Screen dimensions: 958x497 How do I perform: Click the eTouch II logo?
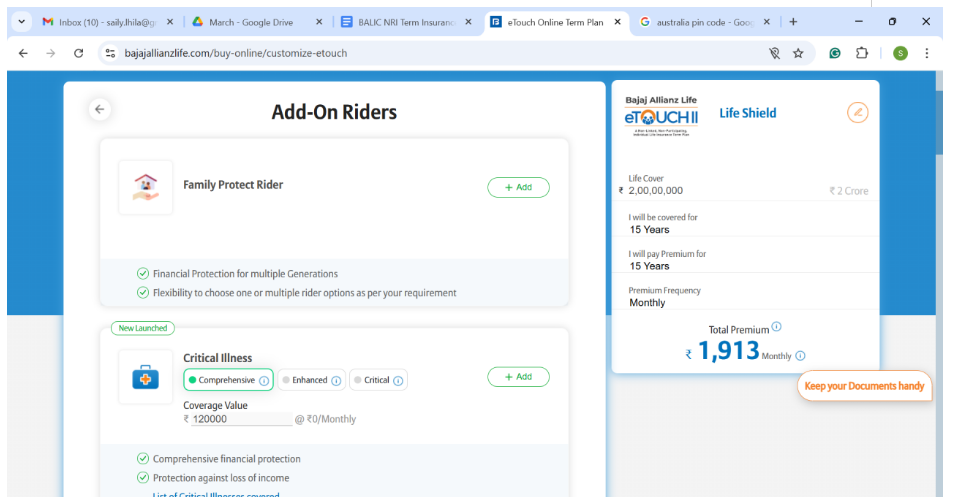tap(660, 116)
